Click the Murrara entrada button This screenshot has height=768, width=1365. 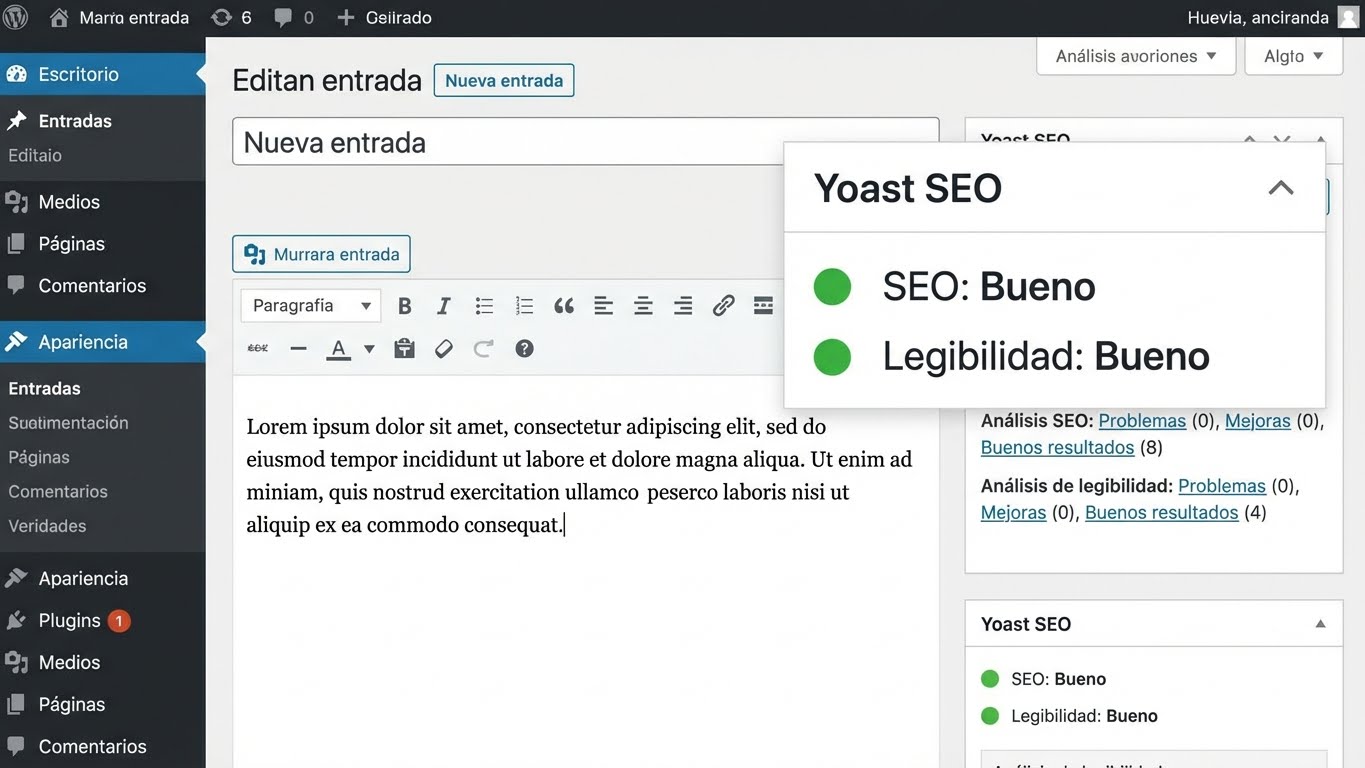pyautogui.click(x=321, y=254)
